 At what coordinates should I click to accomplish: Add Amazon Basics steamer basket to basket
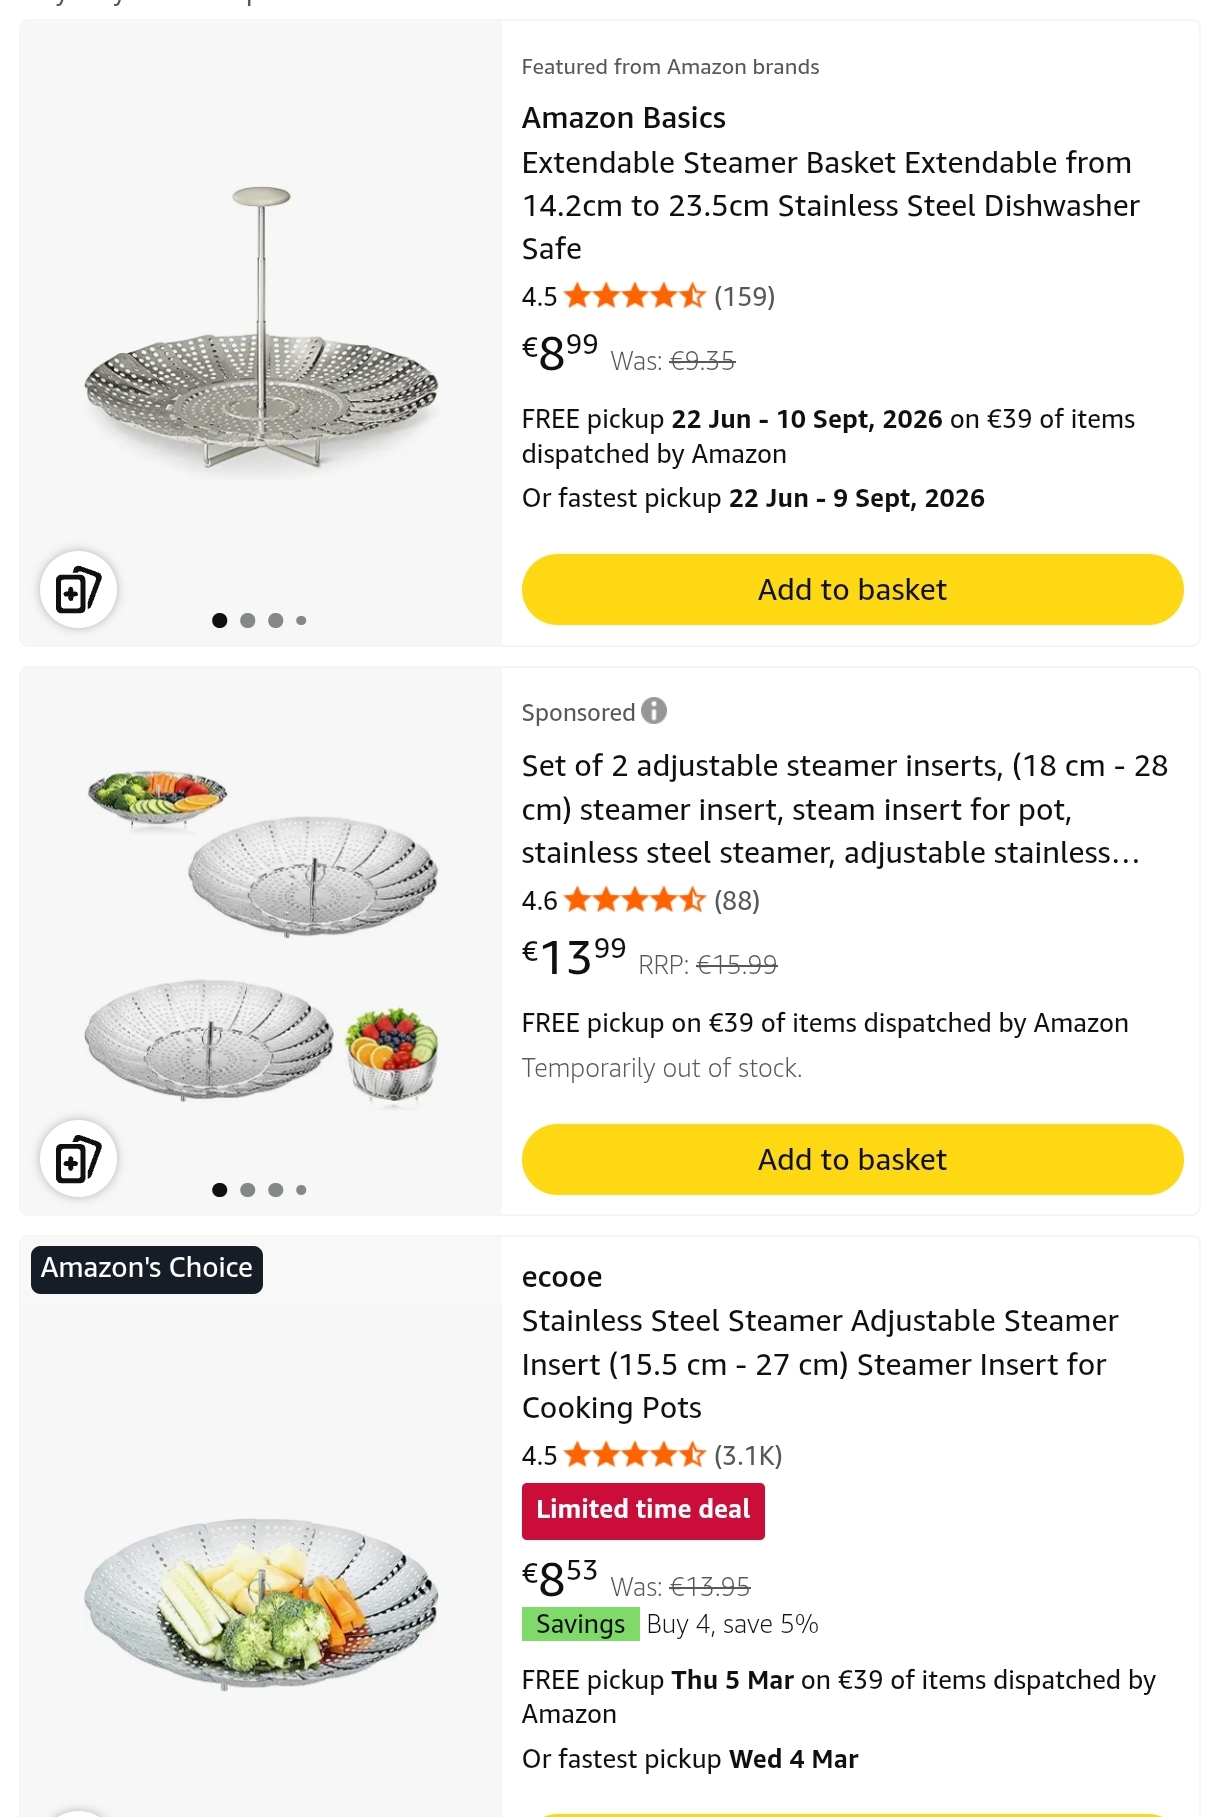[852, 590]
